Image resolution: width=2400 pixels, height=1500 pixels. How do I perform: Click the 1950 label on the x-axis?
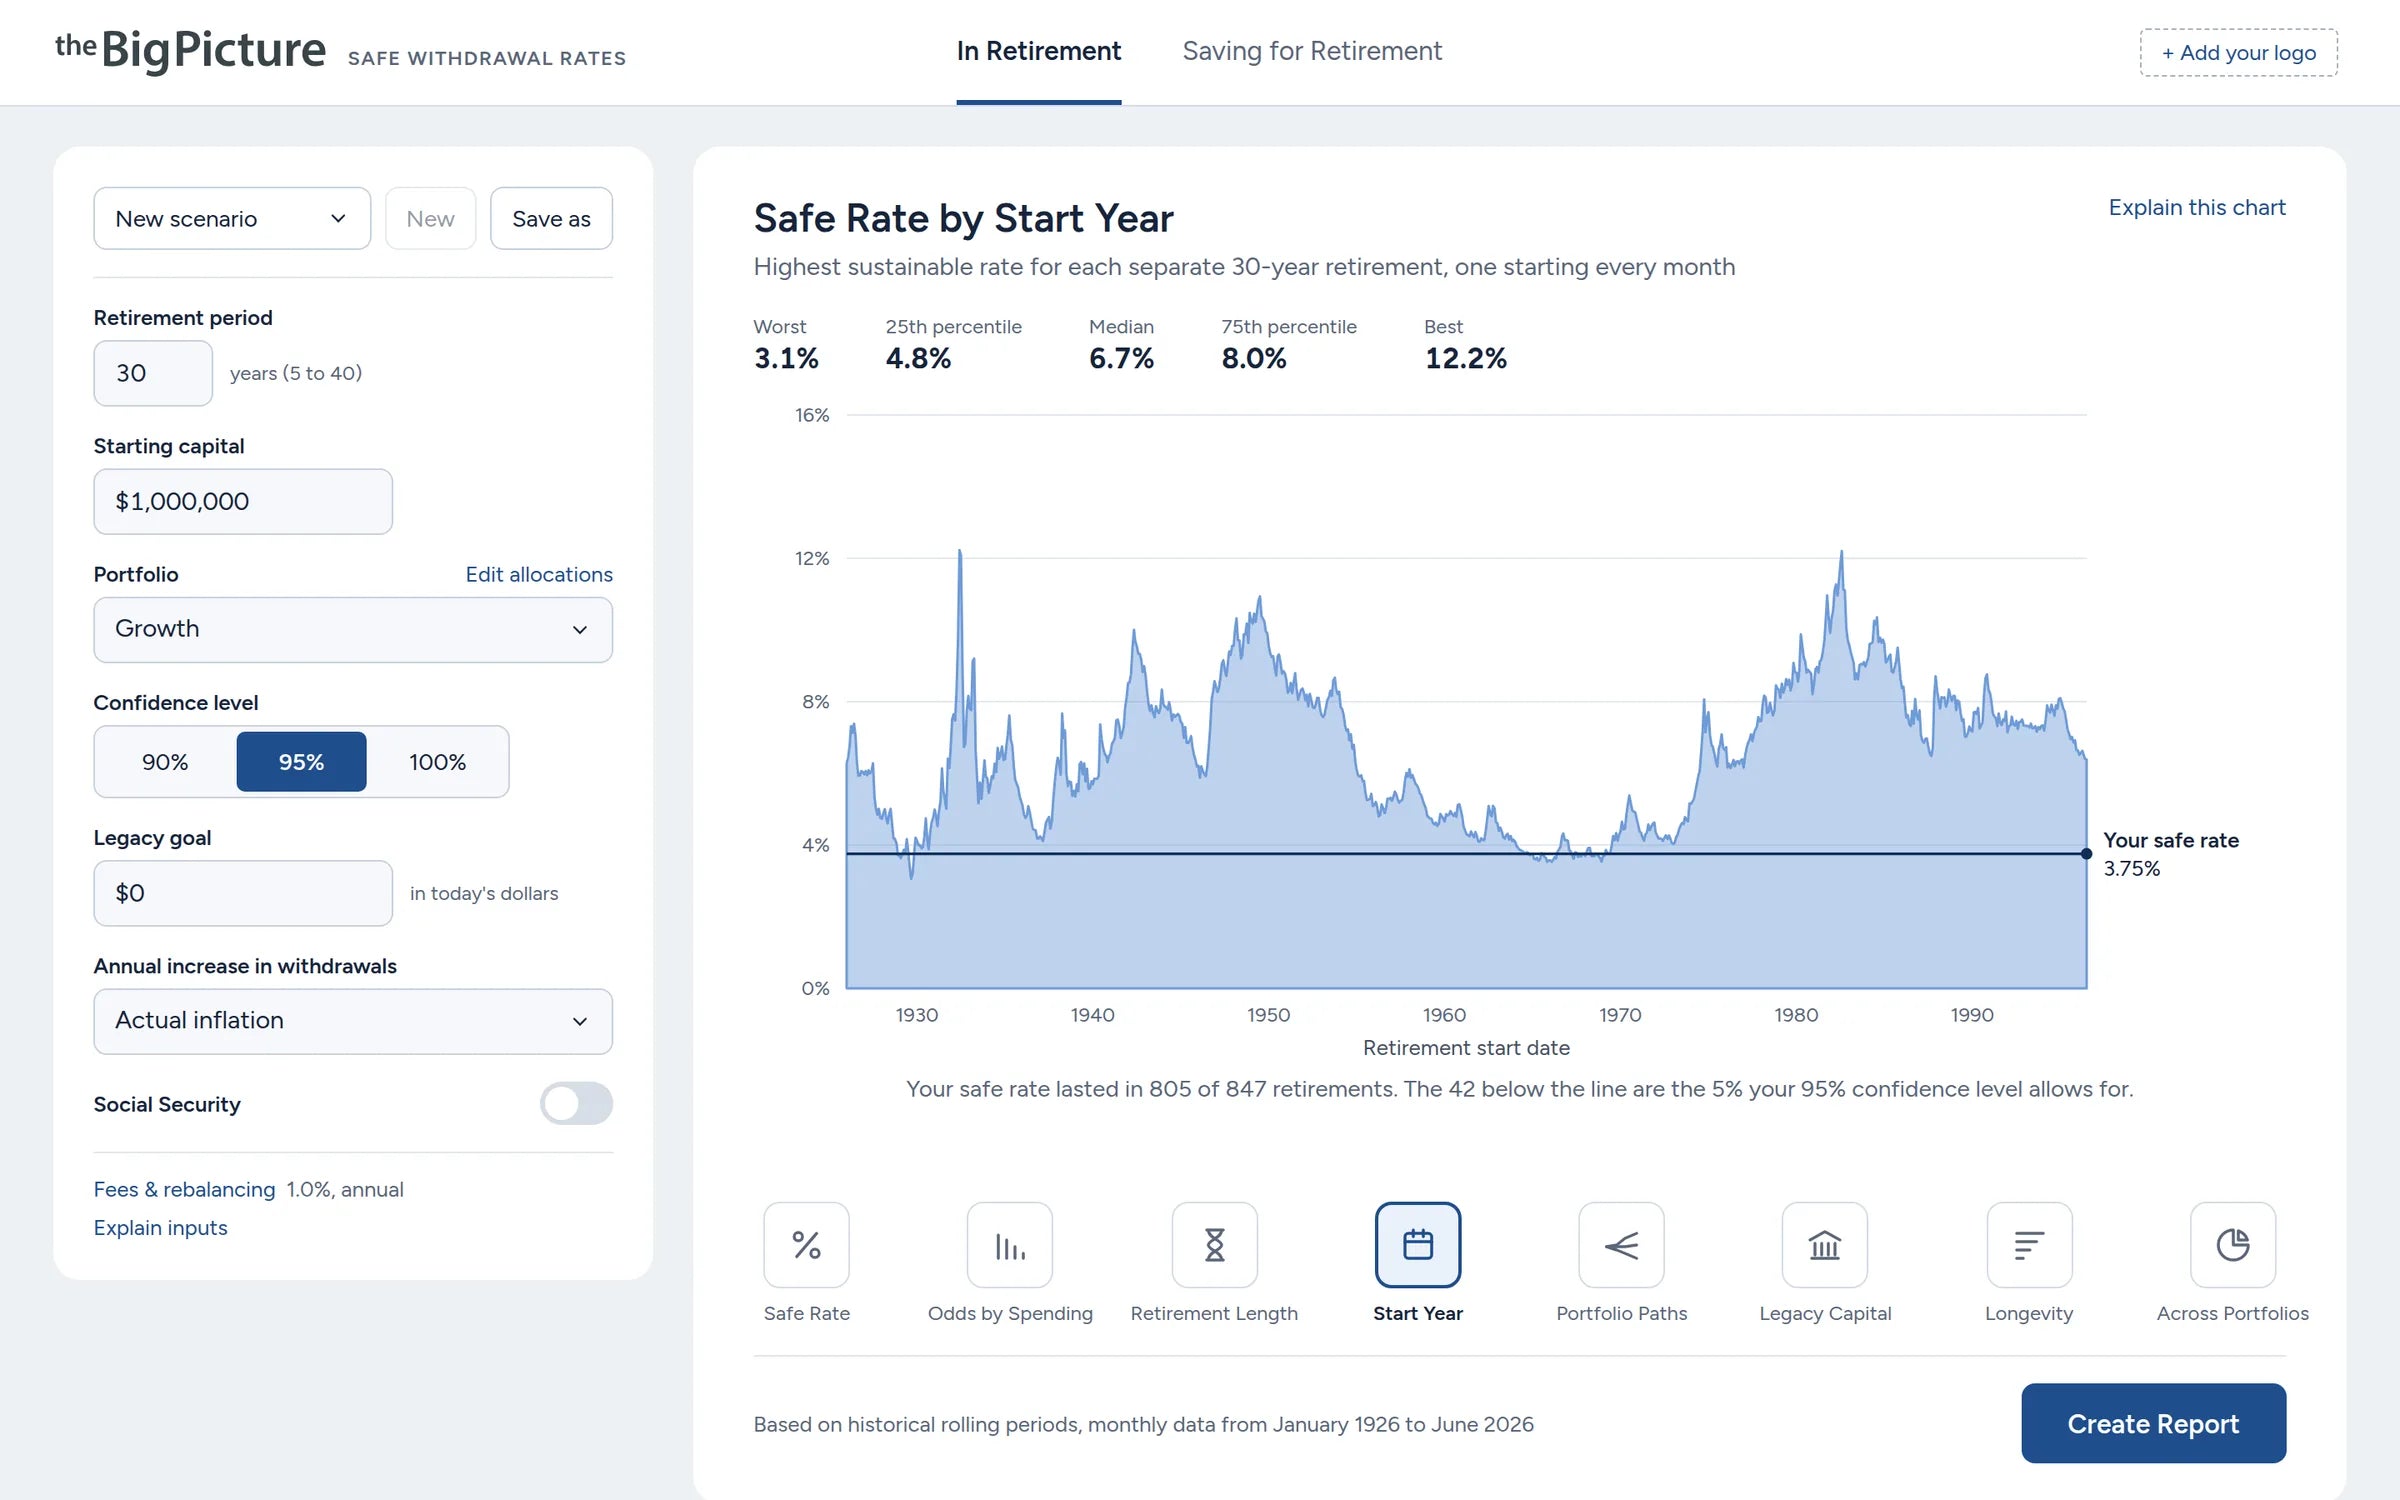point(1268,1015)
